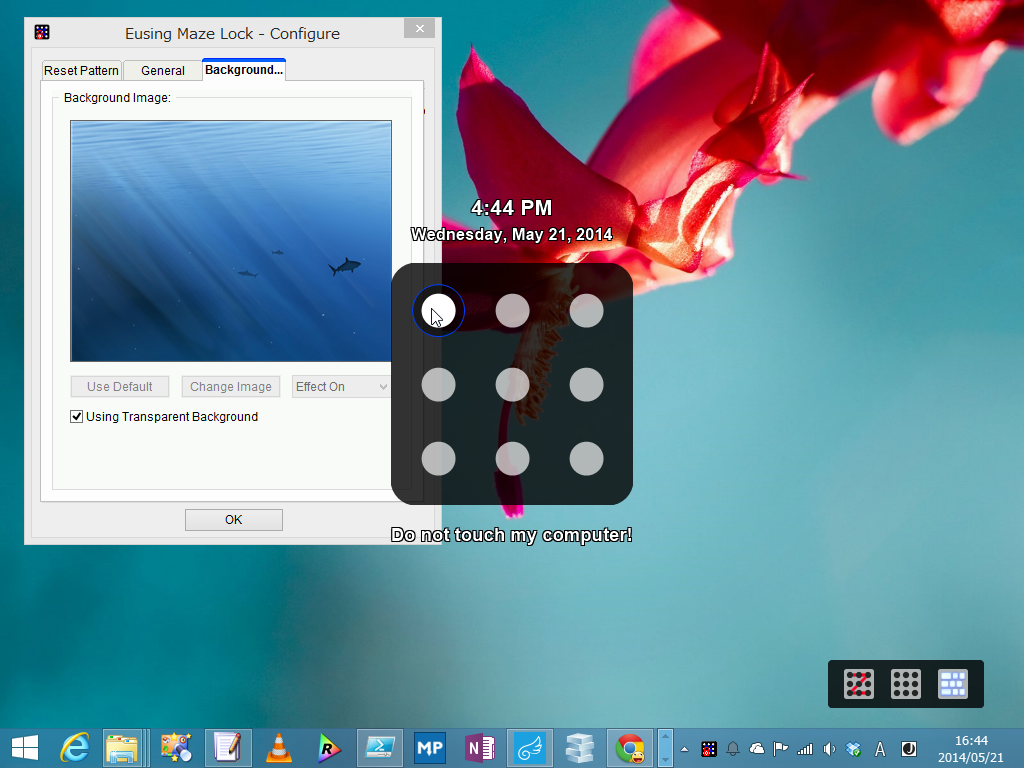Open the stacked blocks taskbar app

click(580, 748)
